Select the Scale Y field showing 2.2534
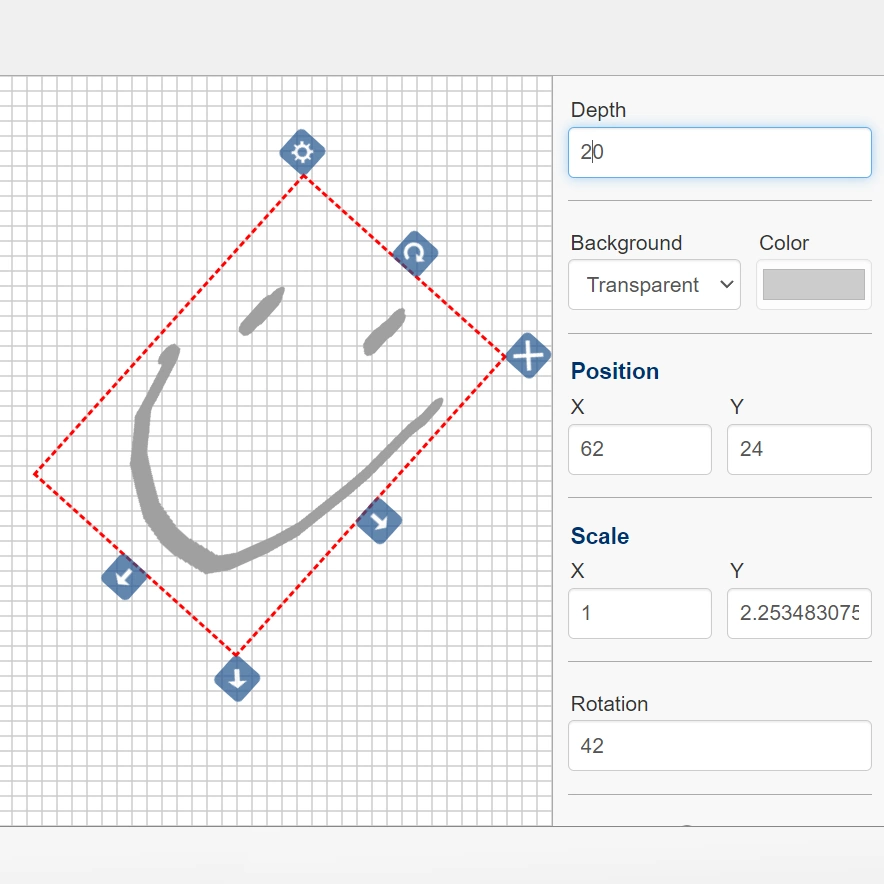Image resolution: width=884 pixels, height=884 pixels. (798, 613)
